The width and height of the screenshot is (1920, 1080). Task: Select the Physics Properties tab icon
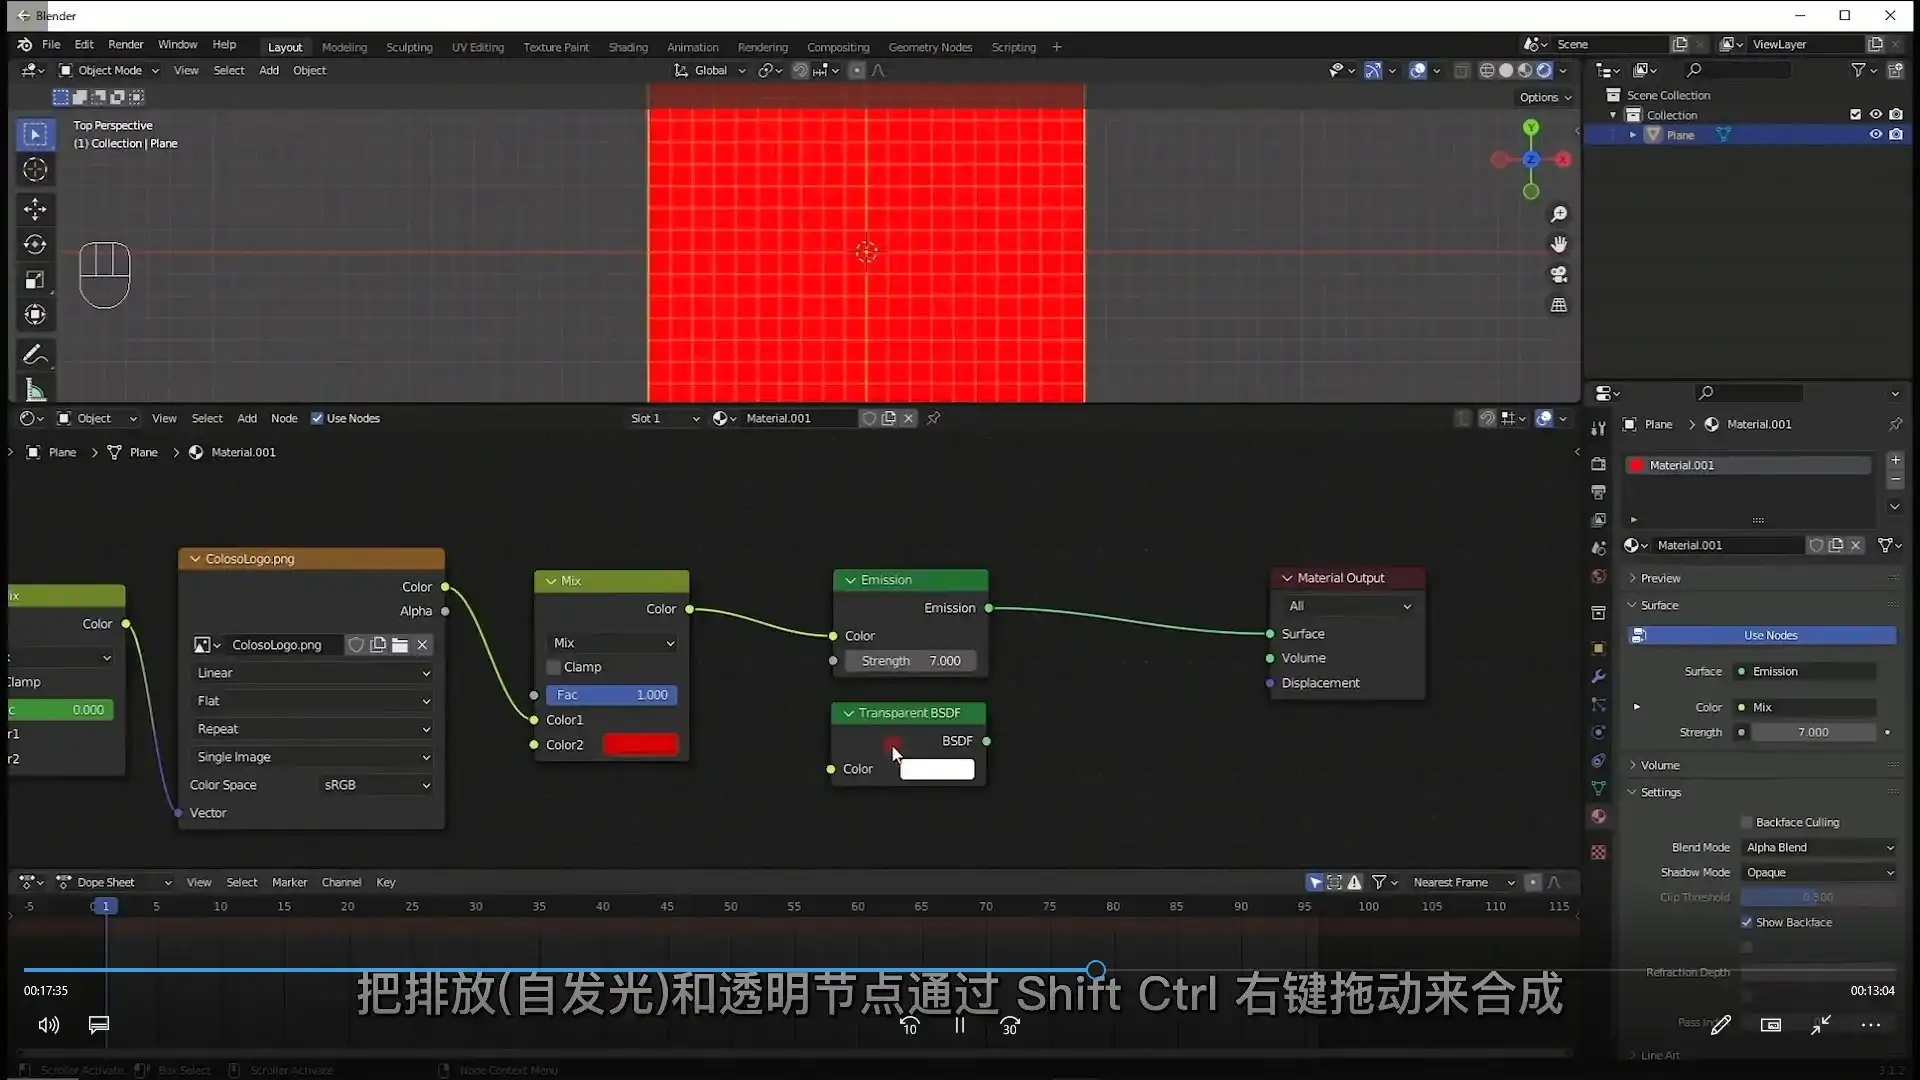tap(1598, 731)
